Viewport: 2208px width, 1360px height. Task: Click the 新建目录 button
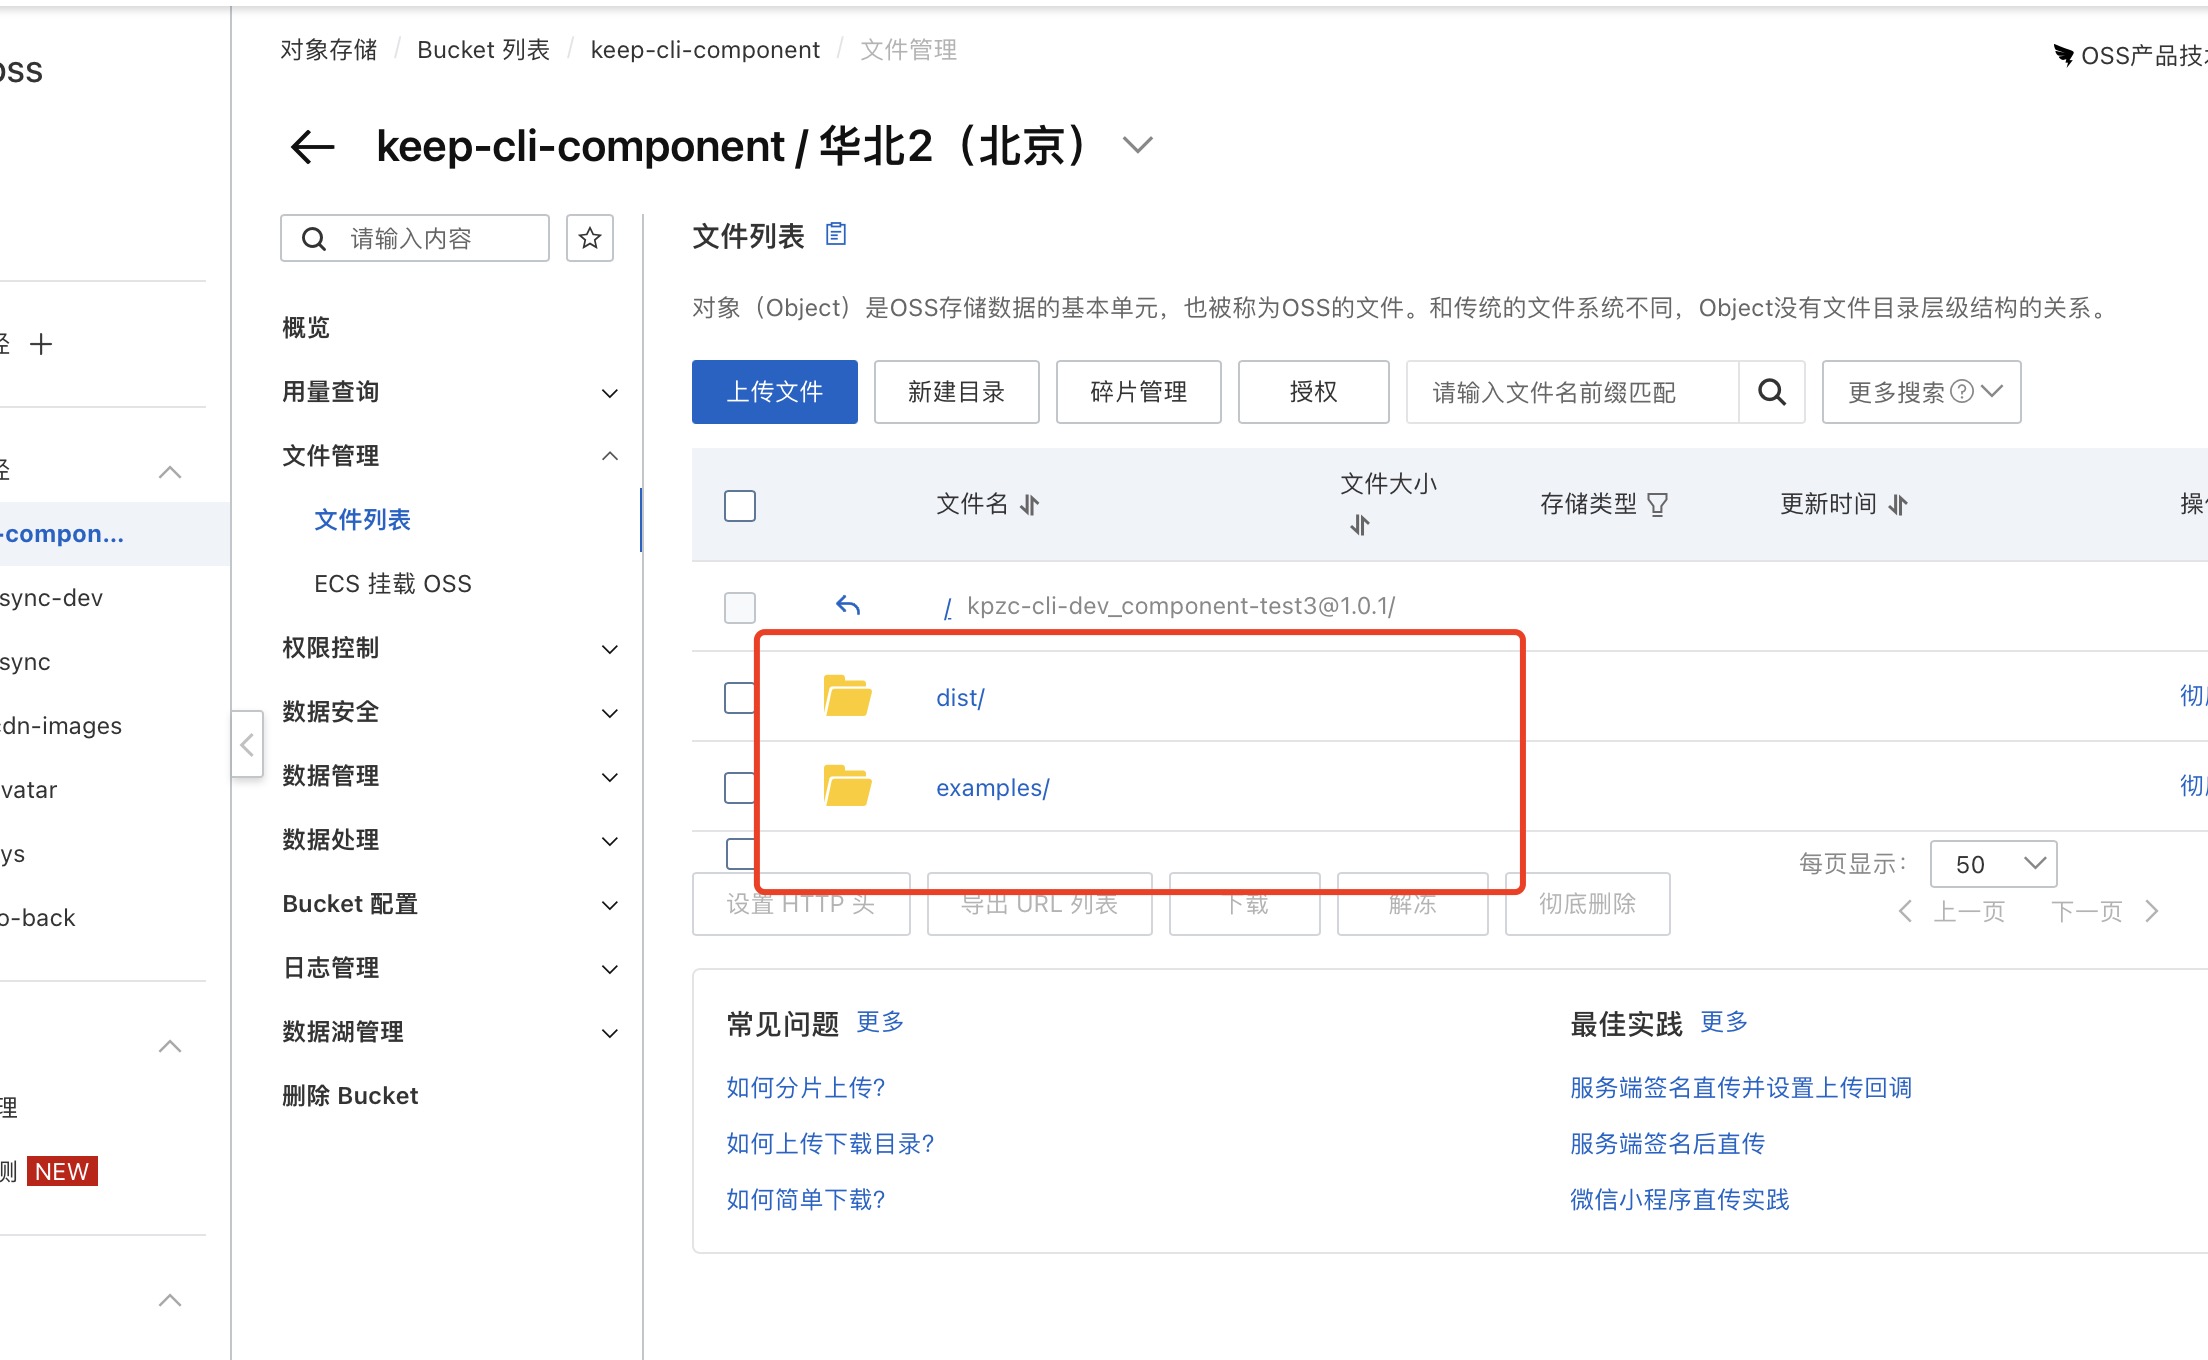(x=957, y=392)
